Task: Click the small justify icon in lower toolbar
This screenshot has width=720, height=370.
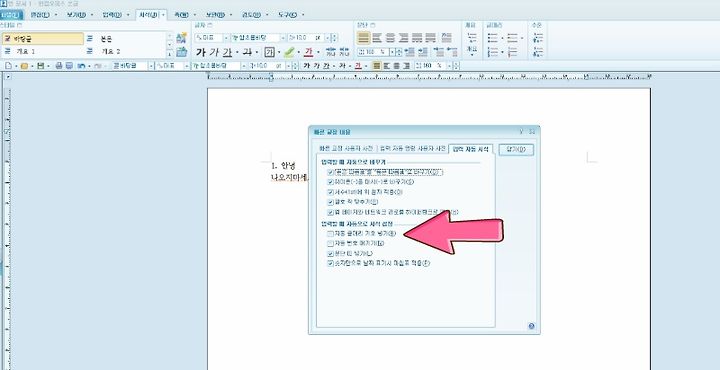Action: tap(377, 66)
